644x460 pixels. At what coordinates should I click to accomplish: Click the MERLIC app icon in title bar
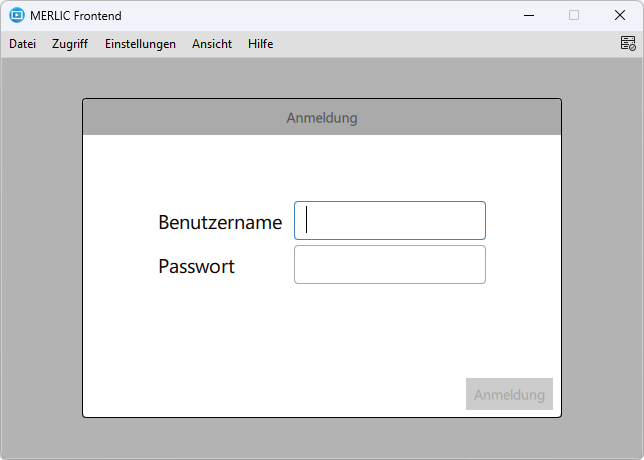[x=16, y=15]
